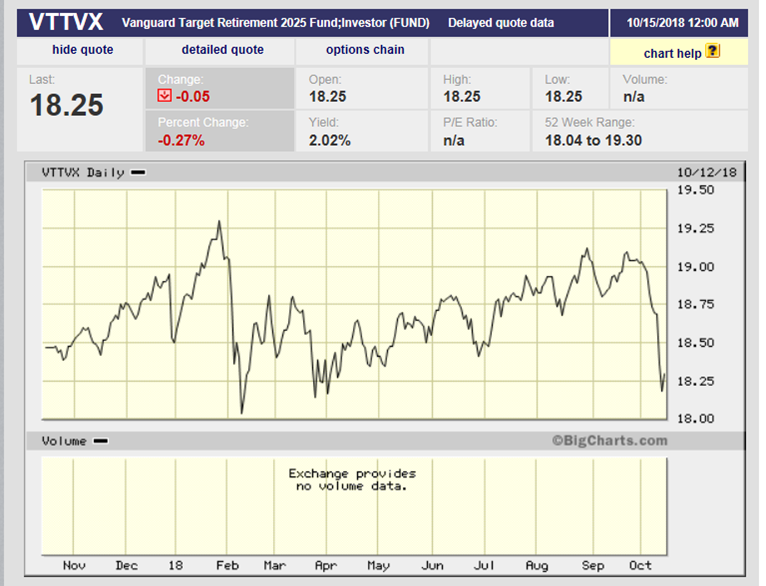Click the 18.00 price axis label
The height and width of the screenshot is (586, 766).
tap(695, 419)
